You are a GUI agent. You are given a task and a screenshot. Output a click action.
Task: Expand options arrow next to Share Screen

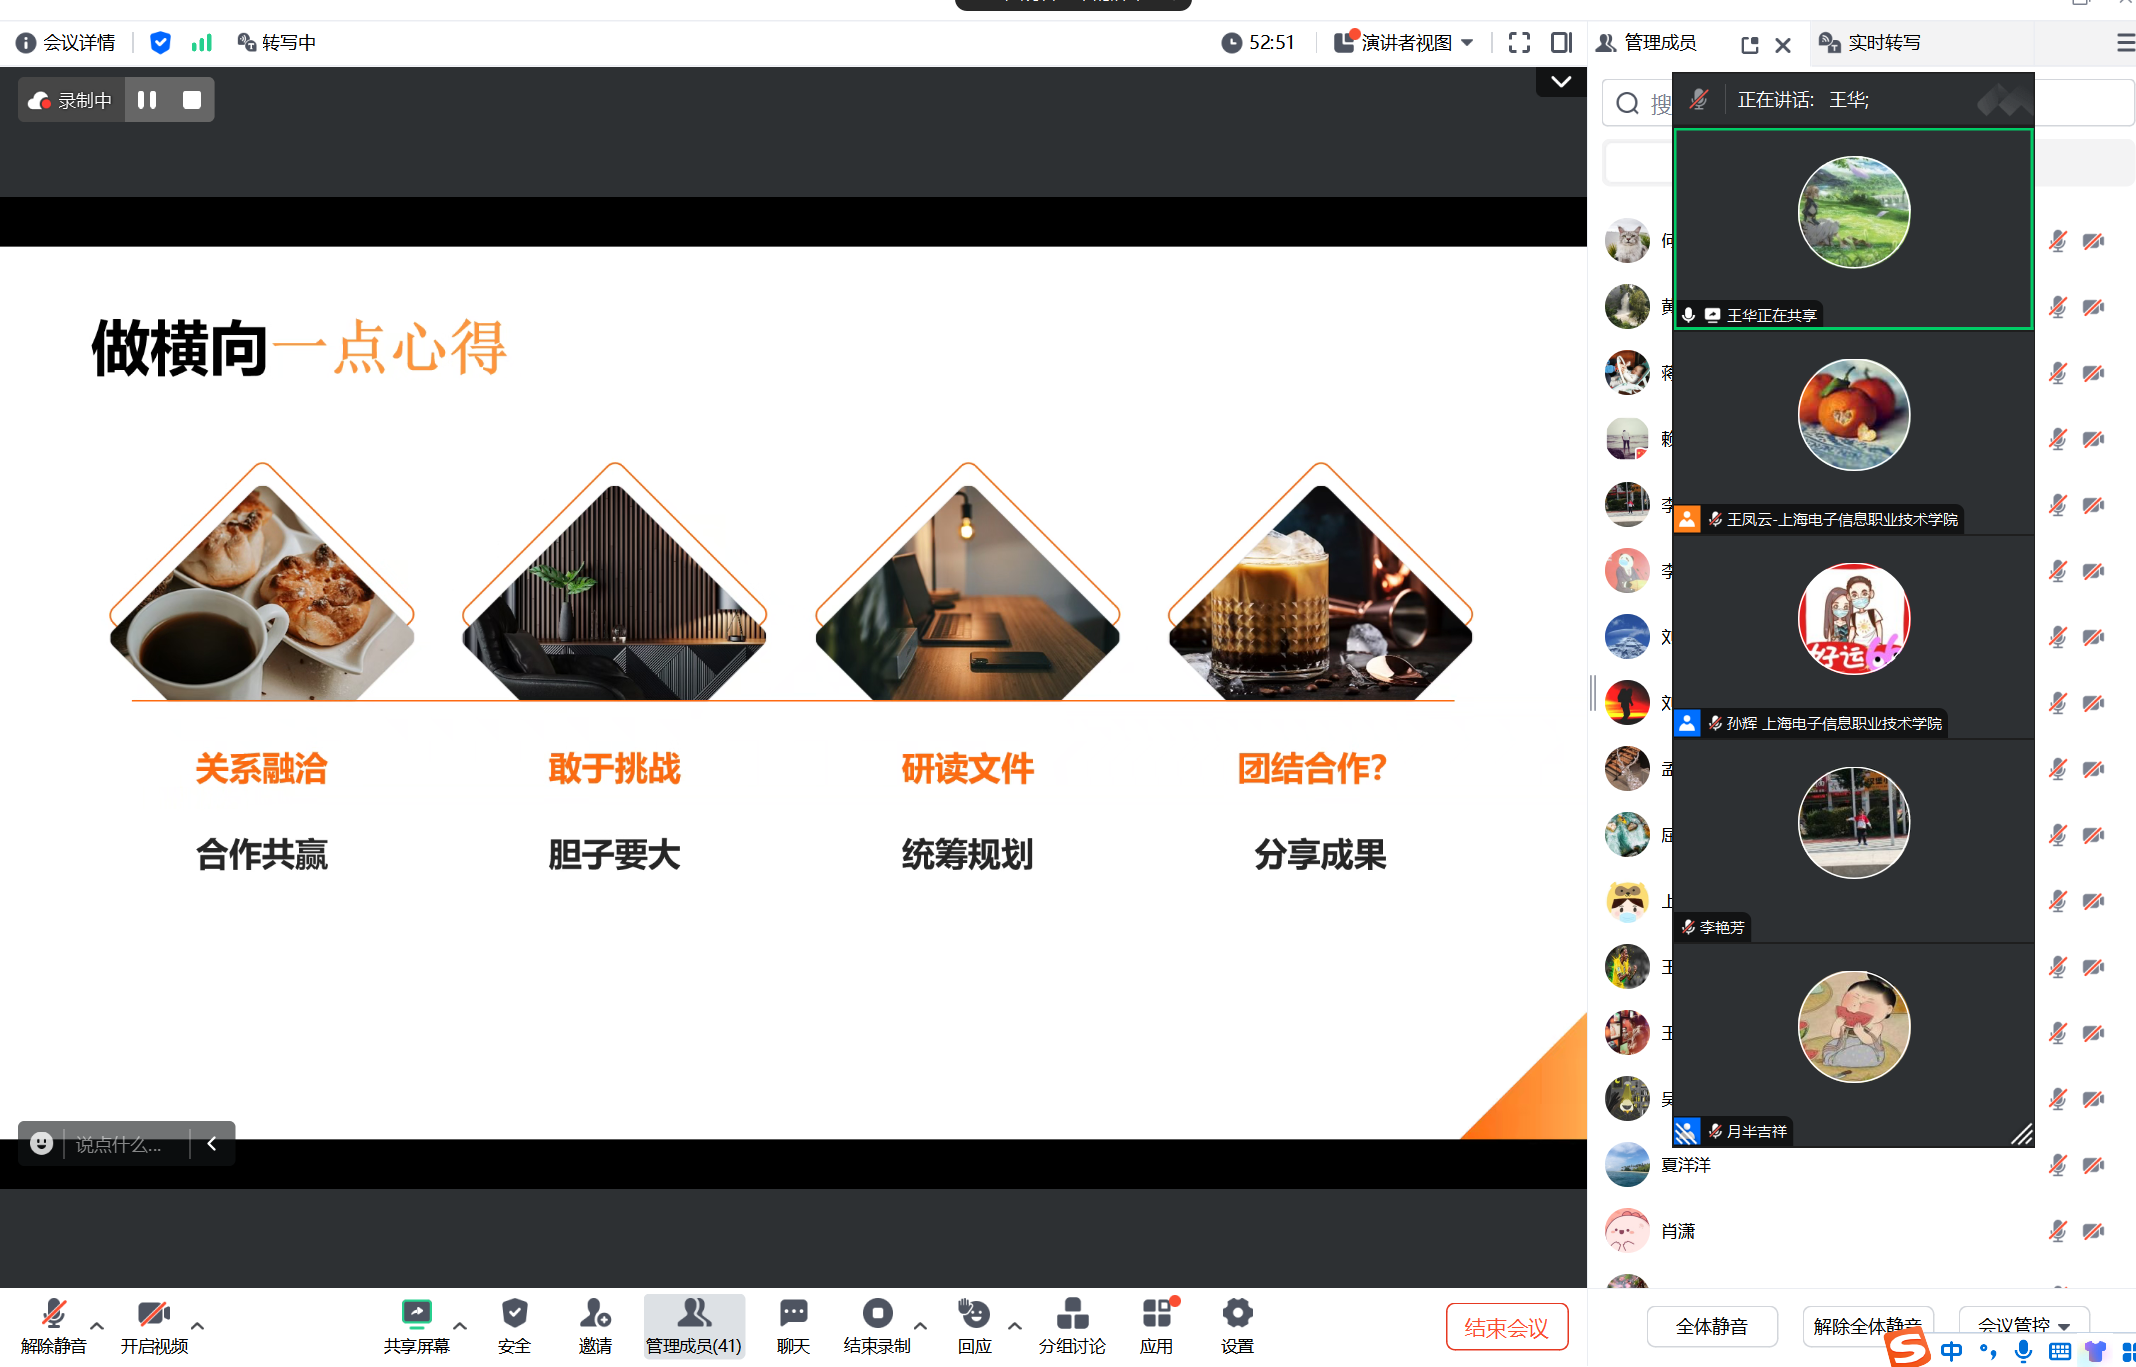tap(460, 1326)
